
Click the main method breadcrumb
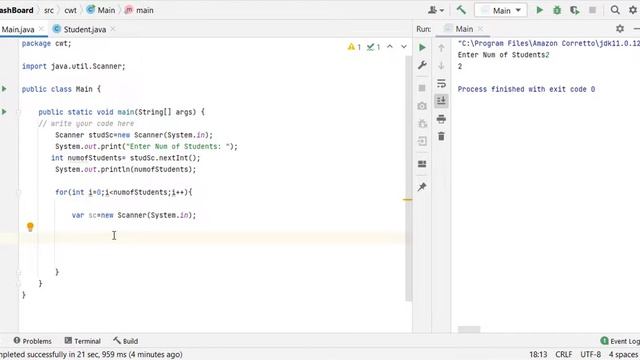[139, 10]
